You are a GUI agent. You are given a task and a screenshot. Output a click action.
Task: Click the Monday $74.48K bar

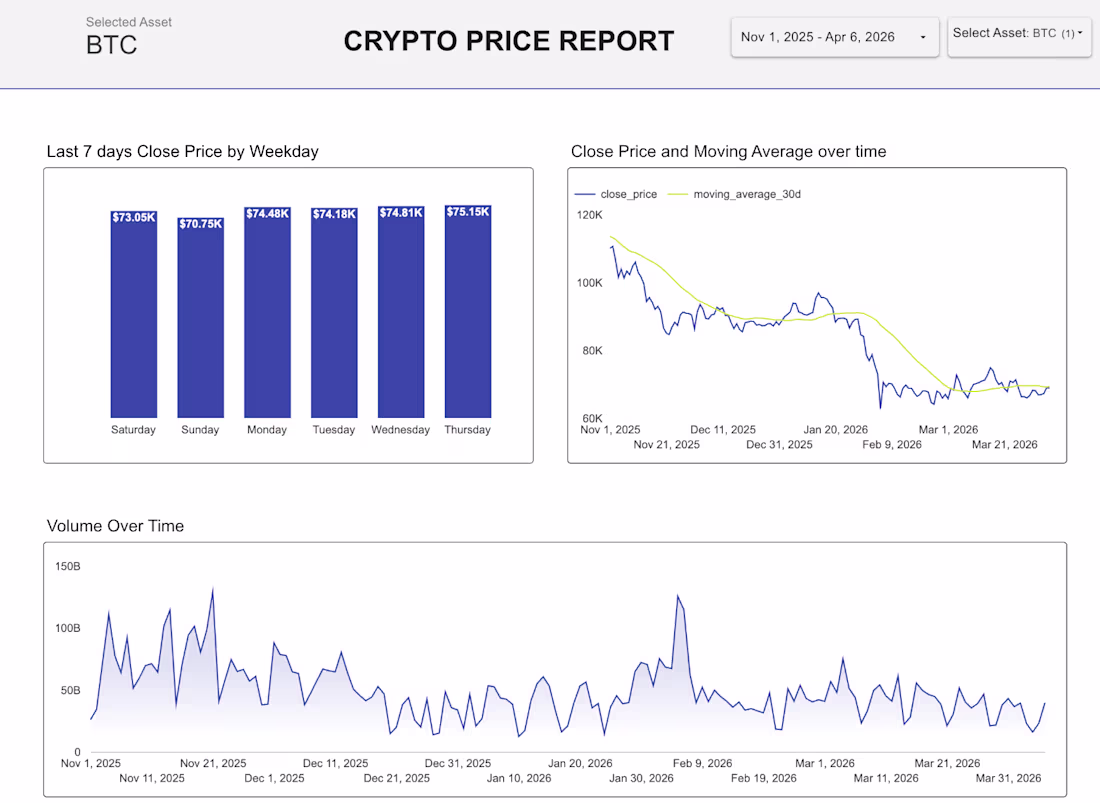tap(267, 312)
